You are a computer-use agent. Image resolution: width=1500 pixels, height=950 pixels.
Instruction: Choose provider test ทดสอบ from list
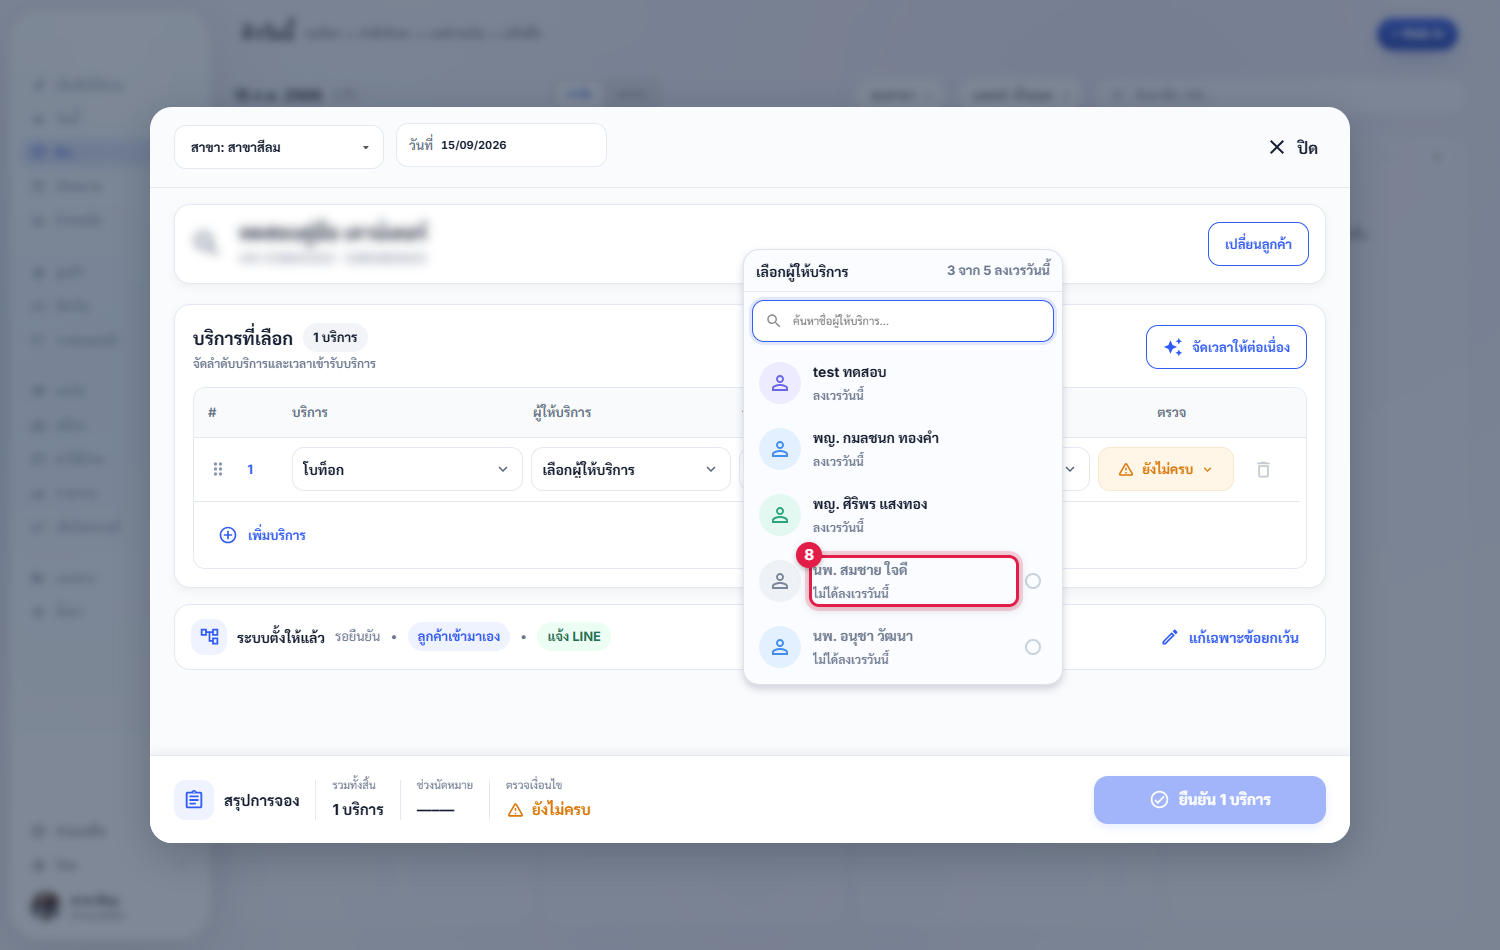[x=903, y=383]
